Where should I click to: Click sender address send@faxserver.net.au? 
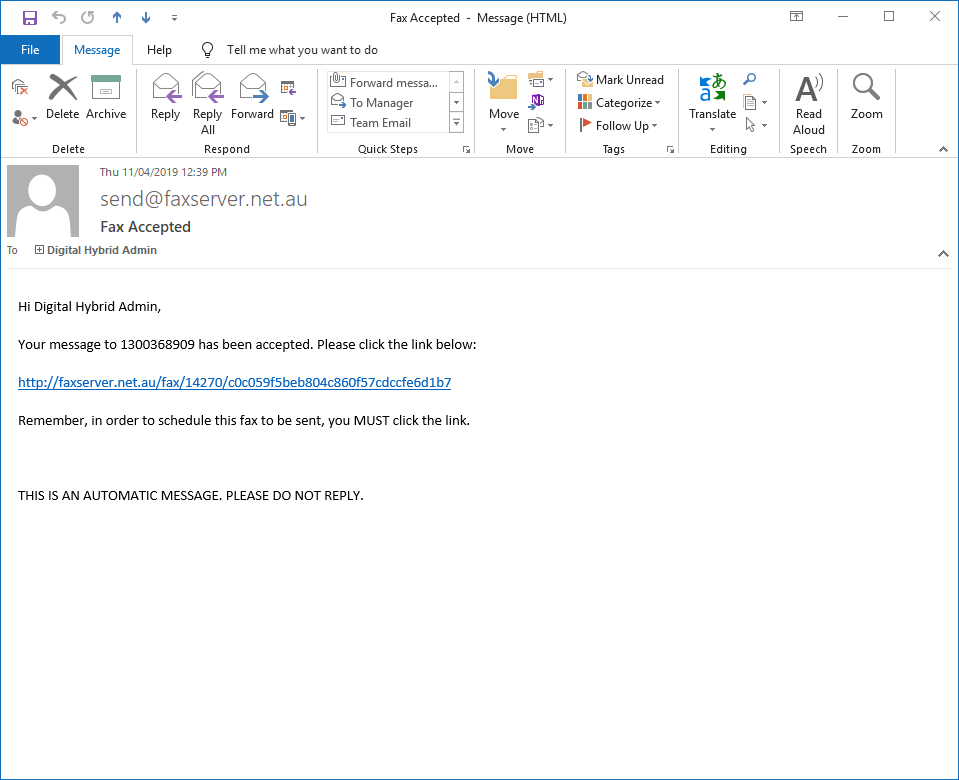(x=204, y=199)
